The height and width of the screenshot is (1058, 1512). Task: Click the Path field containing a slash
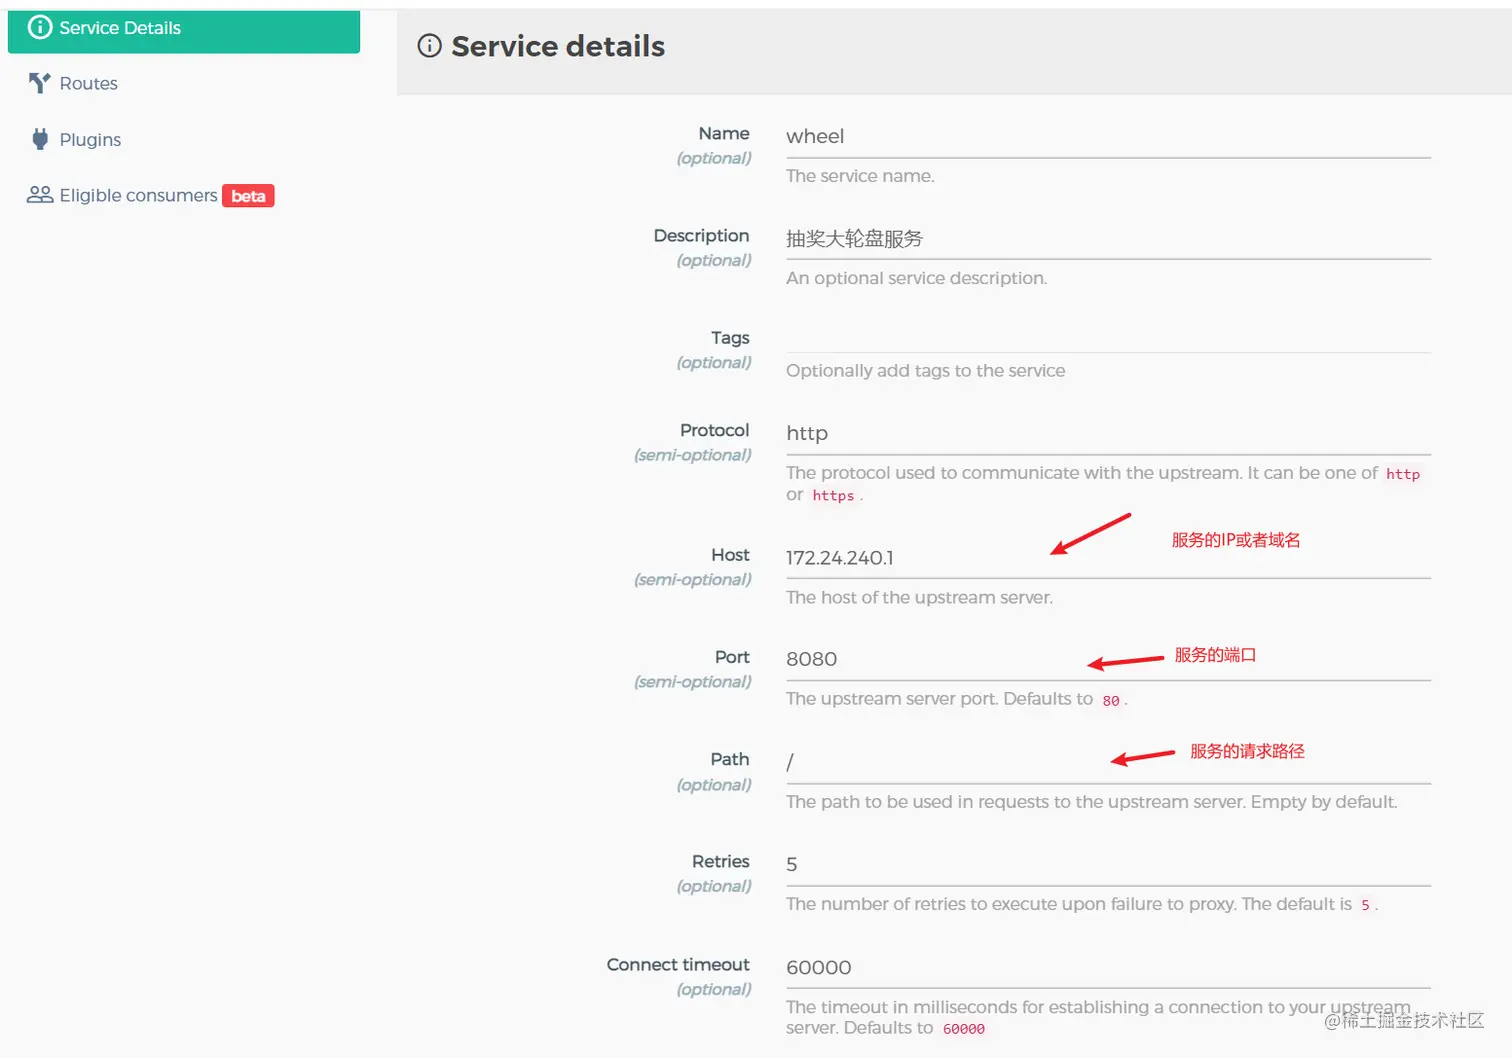pos(1108,763)
